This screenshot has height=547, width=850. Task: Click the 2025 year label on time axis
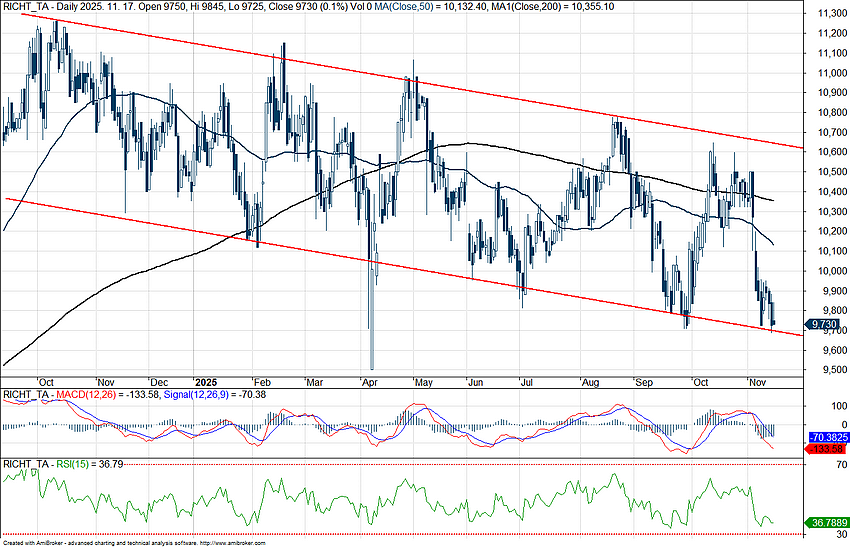pyautogui.click(x=207, y=382)
